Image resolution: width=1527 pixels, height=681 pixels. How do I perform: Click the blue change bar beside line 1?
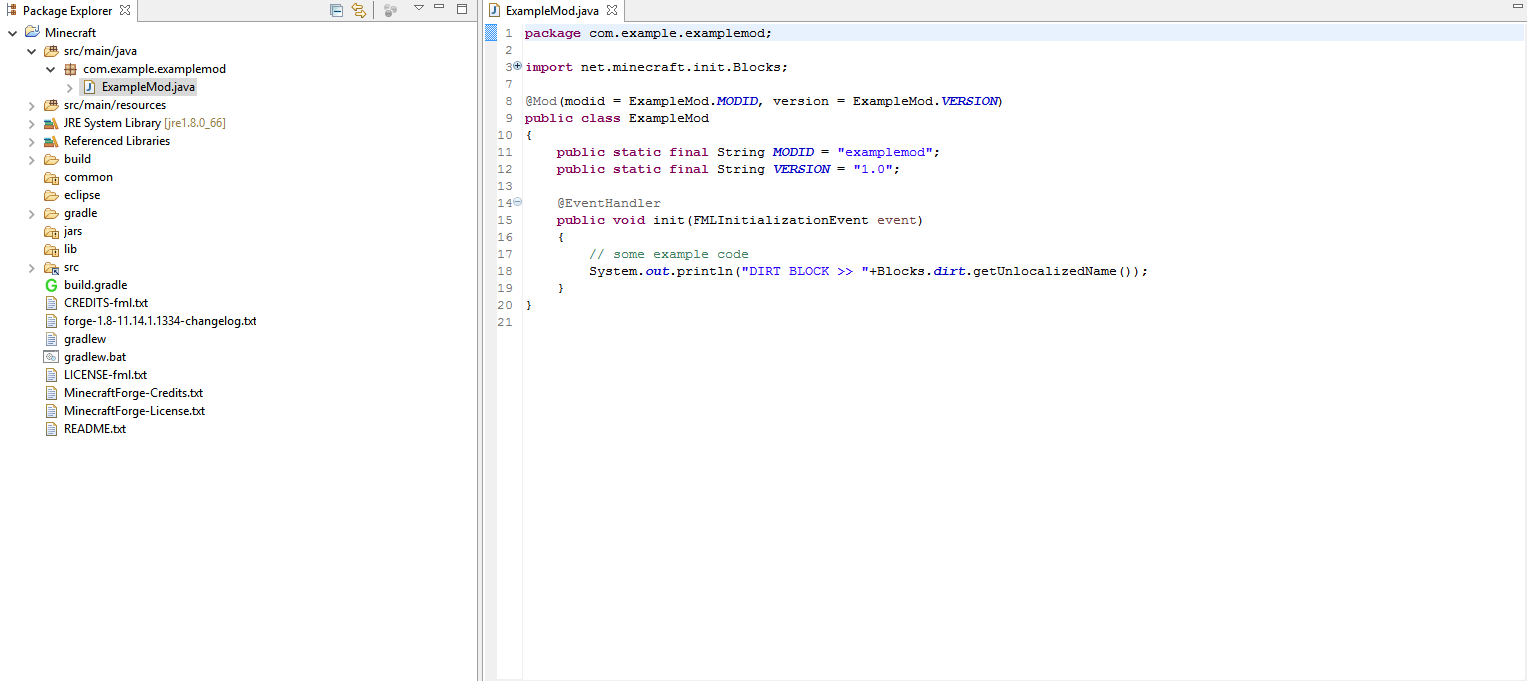pos(490,33)
